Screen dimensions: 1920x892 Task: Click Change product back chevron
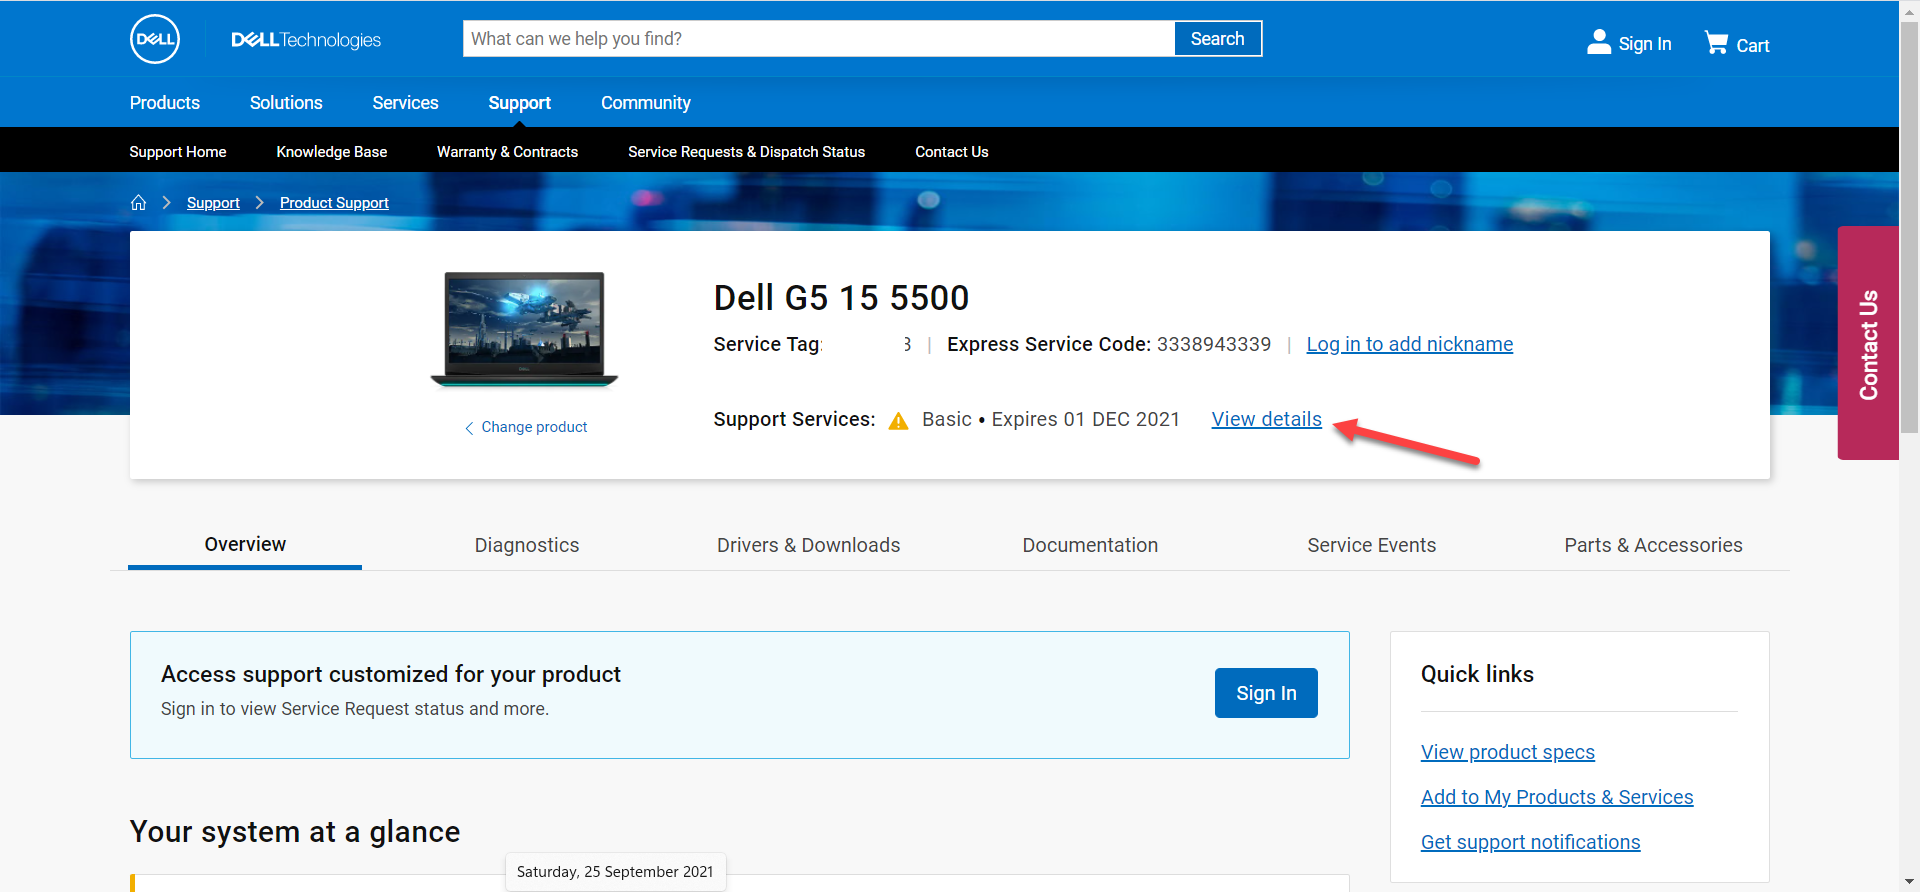pos(469,428)
